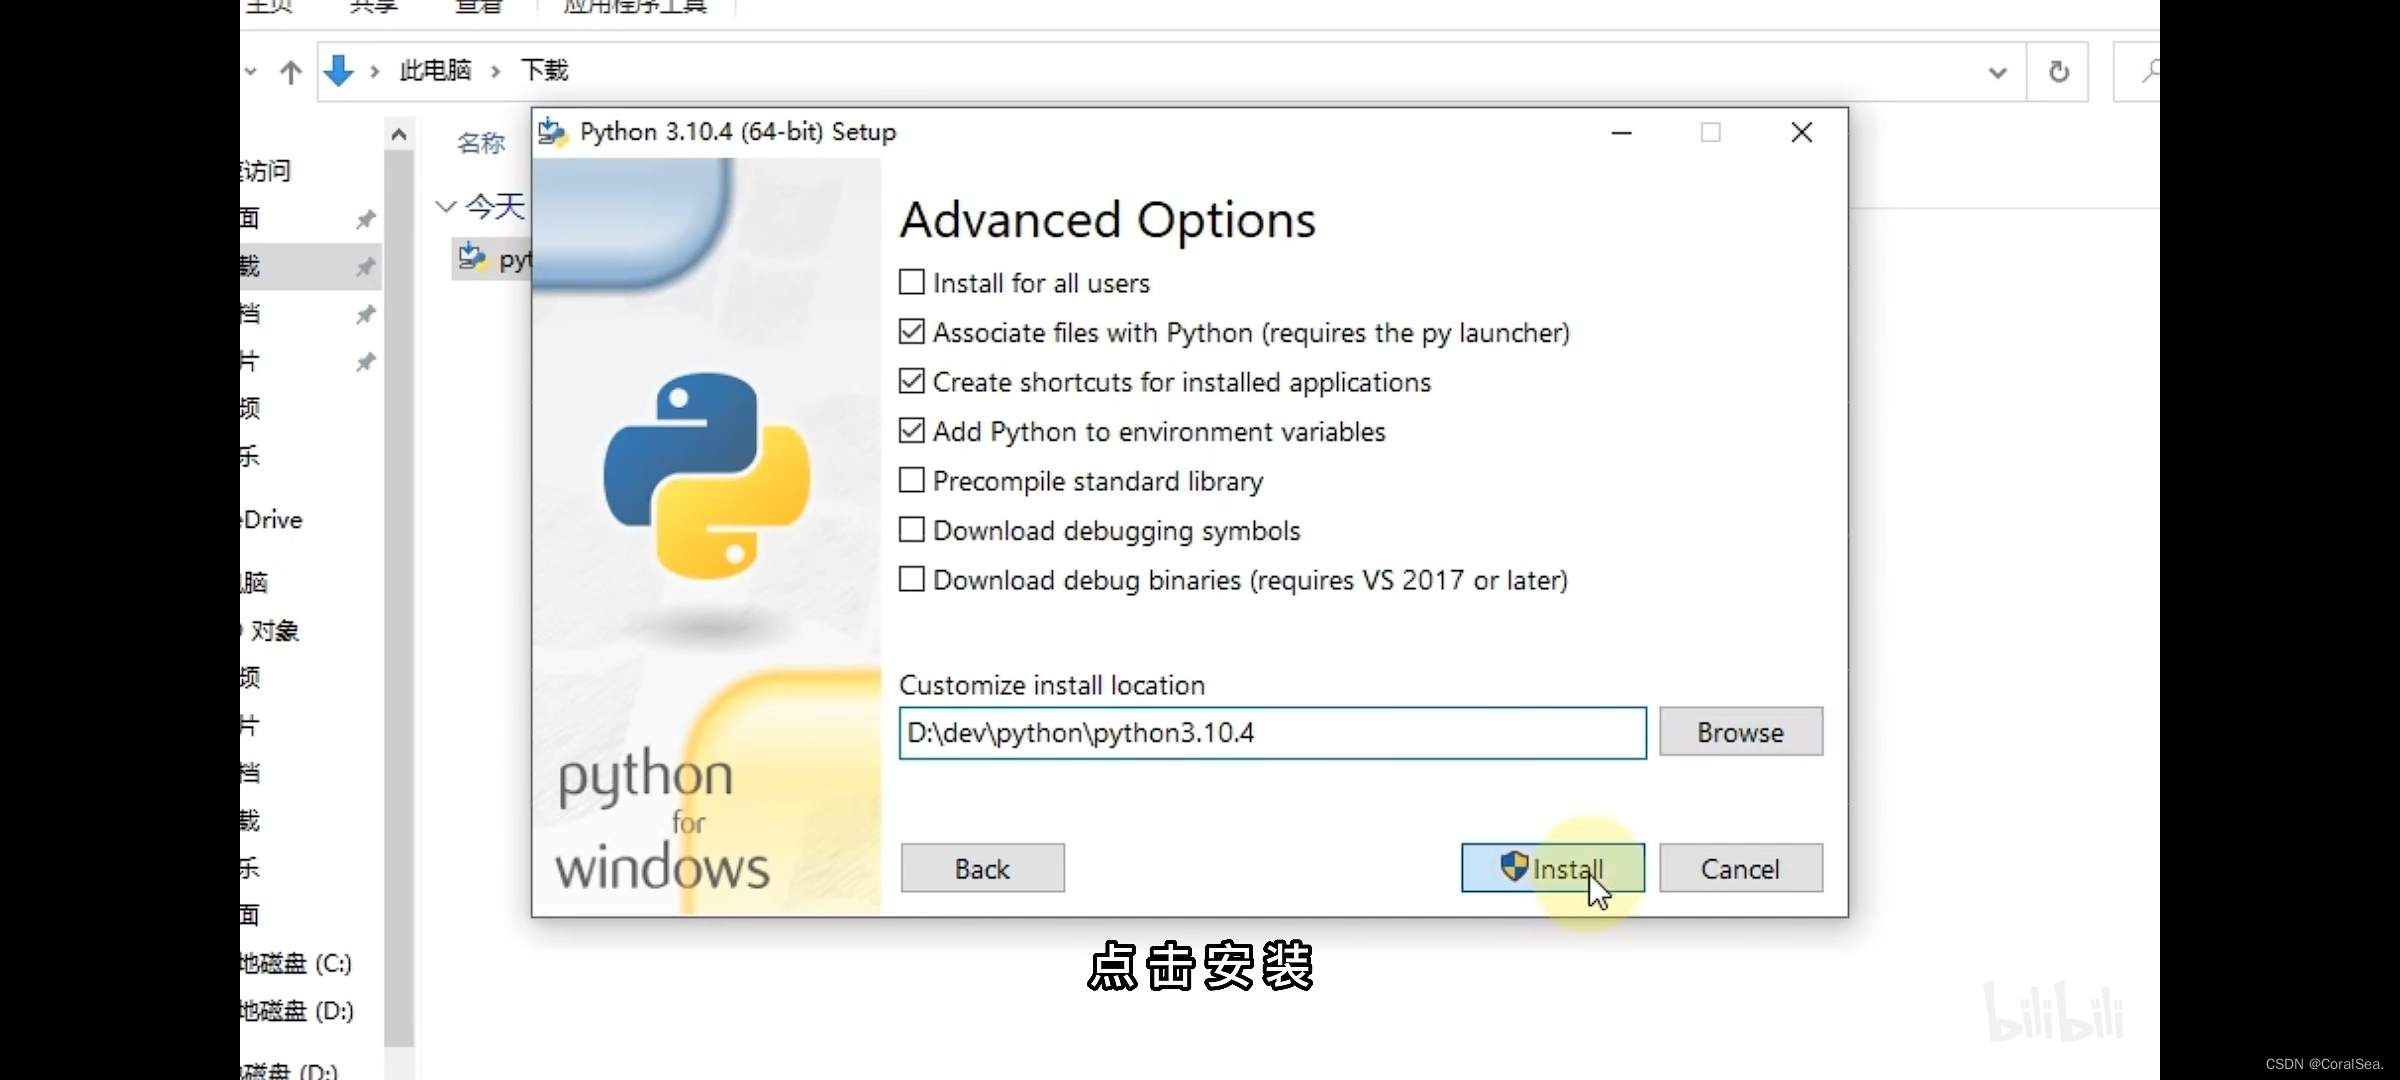Select 下载 in the breadcrumb path

544,71
